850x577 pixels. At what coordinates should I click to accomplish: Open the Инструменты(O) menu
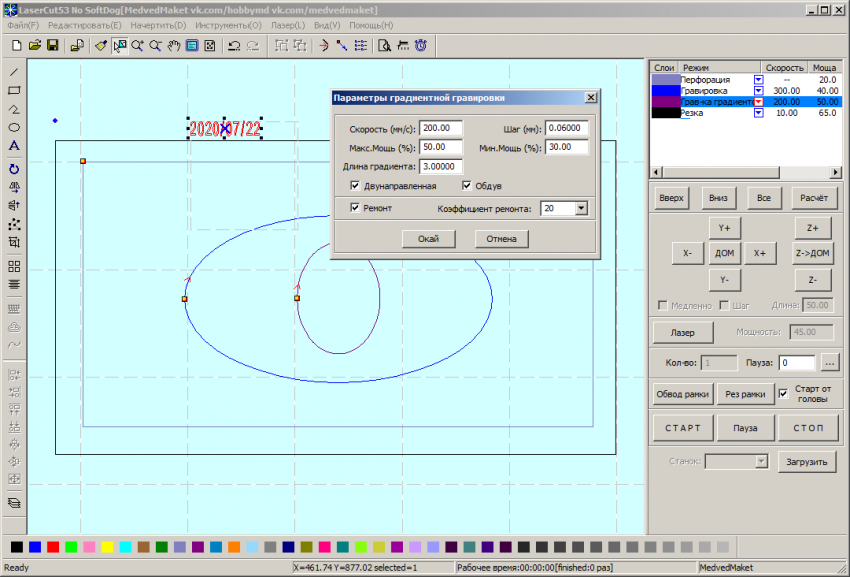pos(227,25)
